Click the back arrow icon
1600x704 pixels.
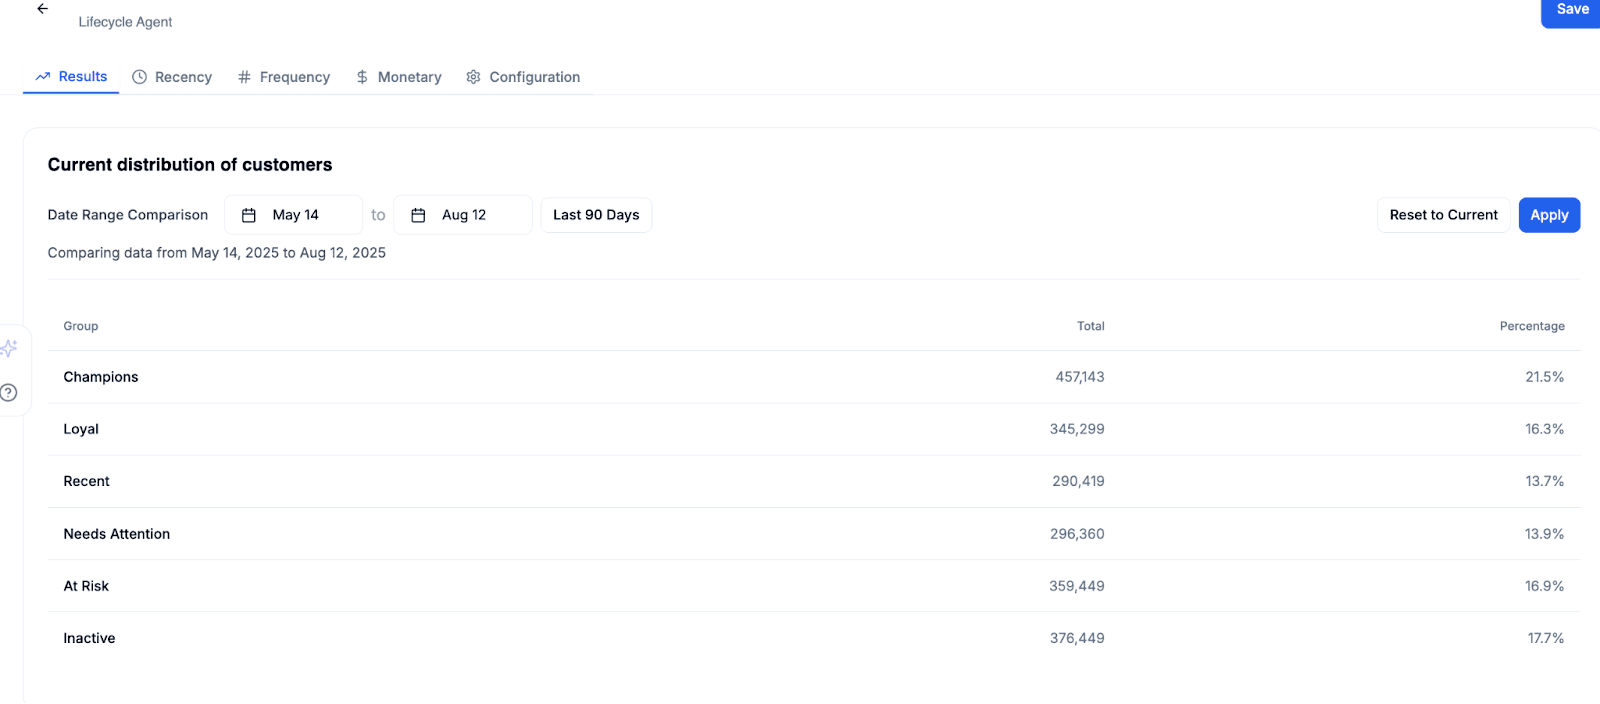[x=42, y=9]
